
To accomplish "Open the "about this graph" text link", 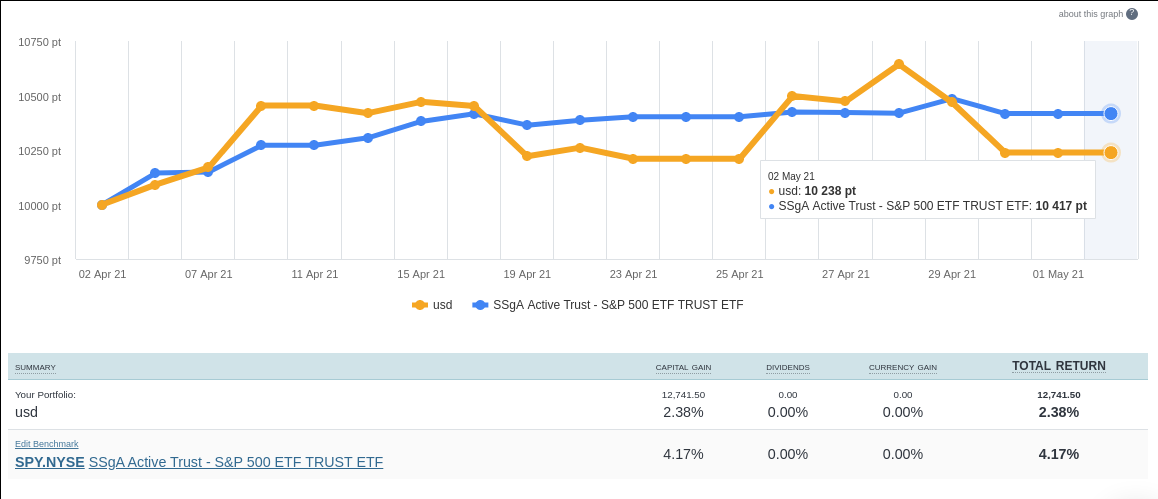I will pyautogui.click(x=1091, y=14).
